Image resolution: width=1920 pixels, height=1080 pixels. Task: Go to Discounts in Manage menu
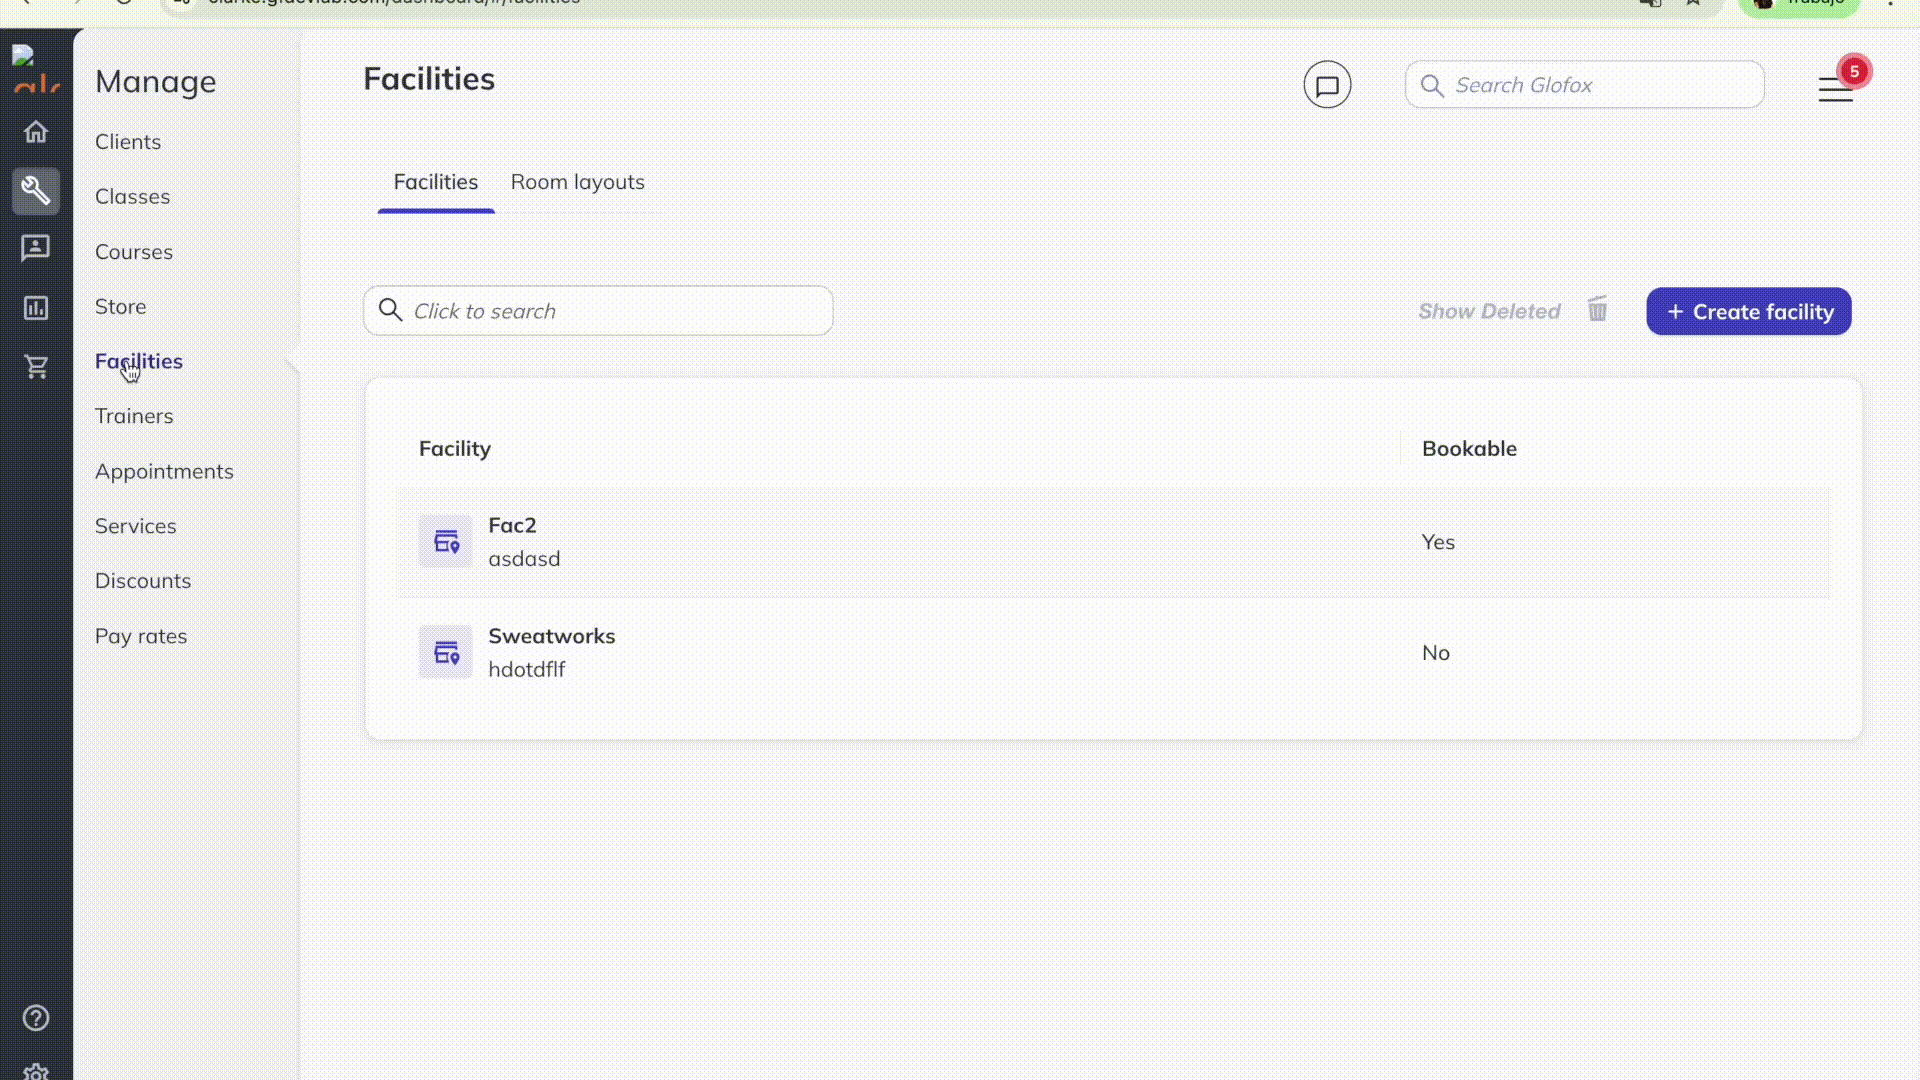tap(143, 581)
